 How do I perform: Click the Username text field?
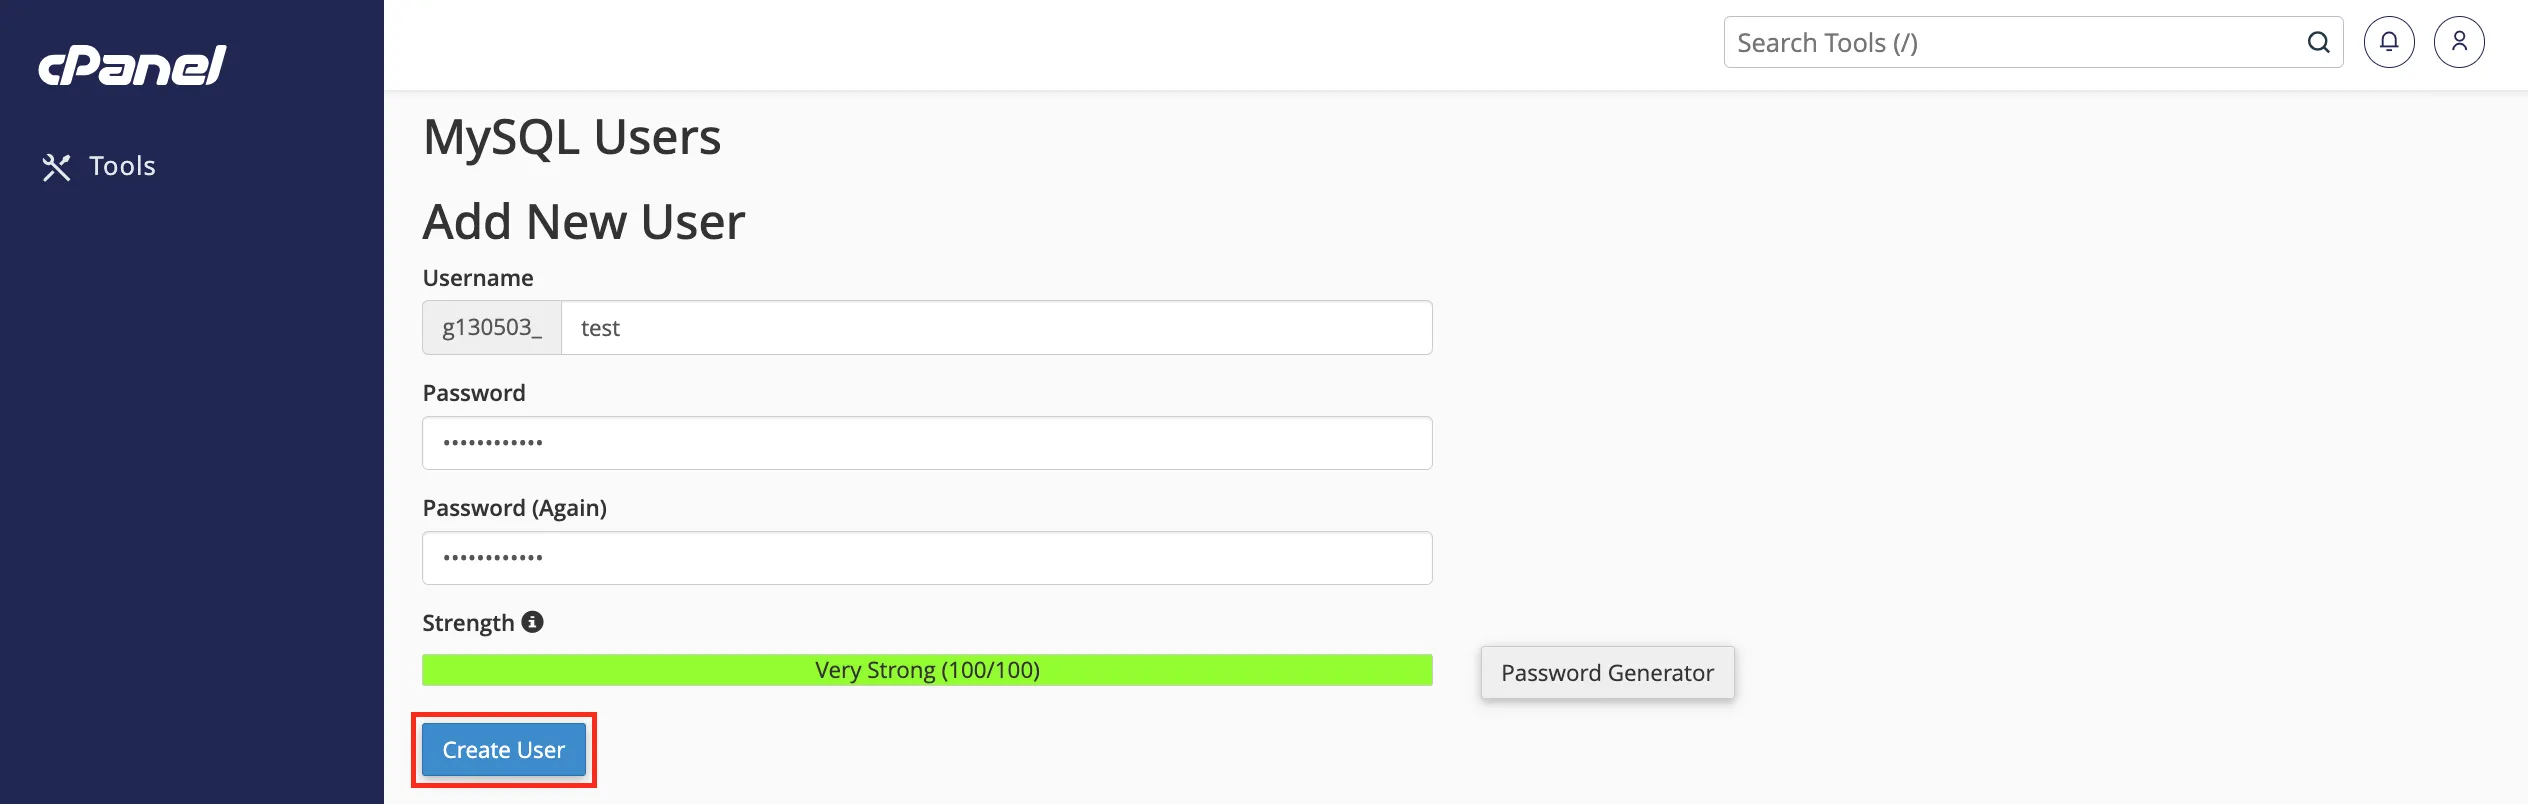(997, 328)
